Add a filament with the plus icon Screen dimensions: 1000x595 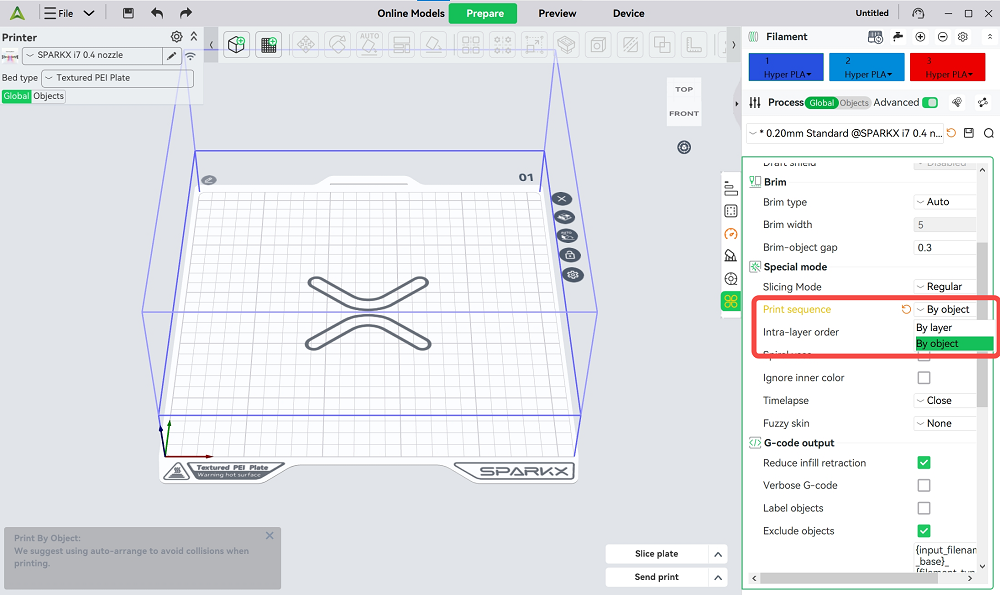pyautogui.click(x=920, y=37)
